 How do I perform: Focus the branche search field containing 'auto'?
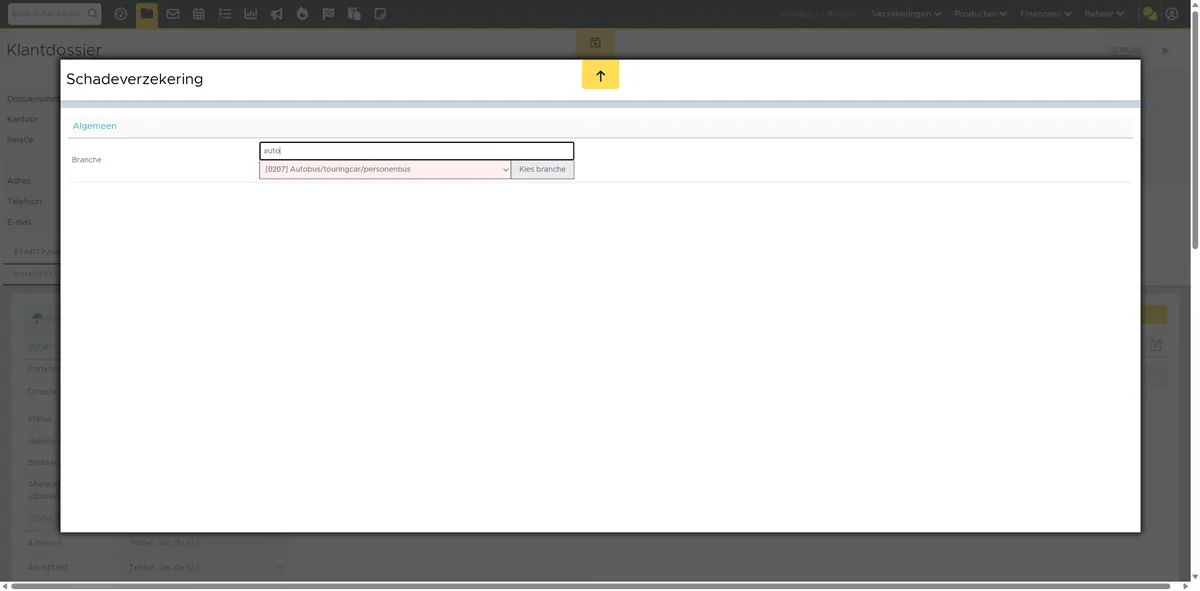416,151
